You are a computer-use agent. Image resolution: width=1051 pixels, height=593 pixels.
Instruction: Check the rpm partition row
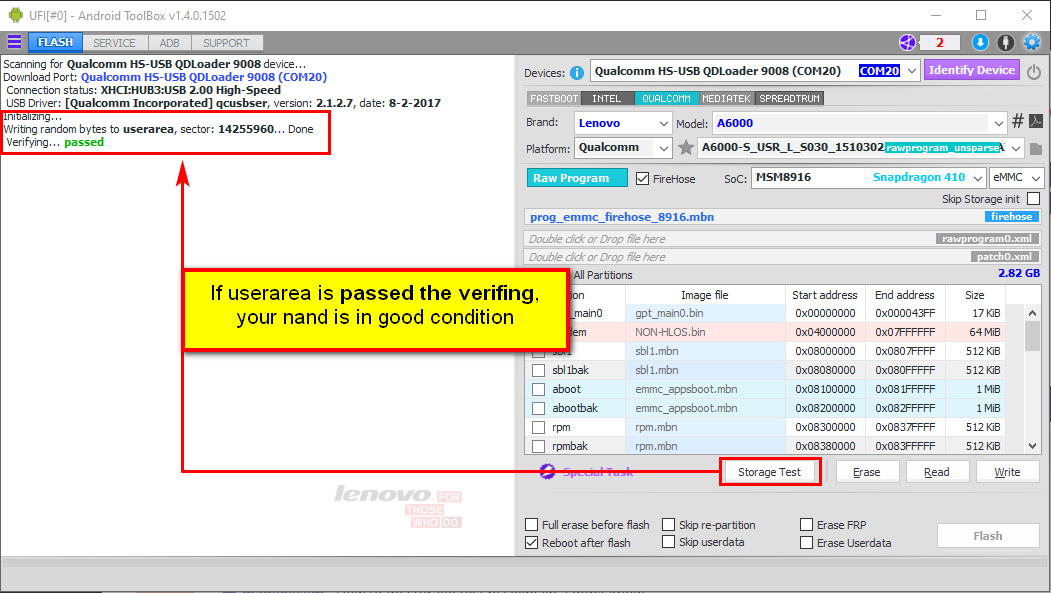pyautogui.click(x=538, y=427)
